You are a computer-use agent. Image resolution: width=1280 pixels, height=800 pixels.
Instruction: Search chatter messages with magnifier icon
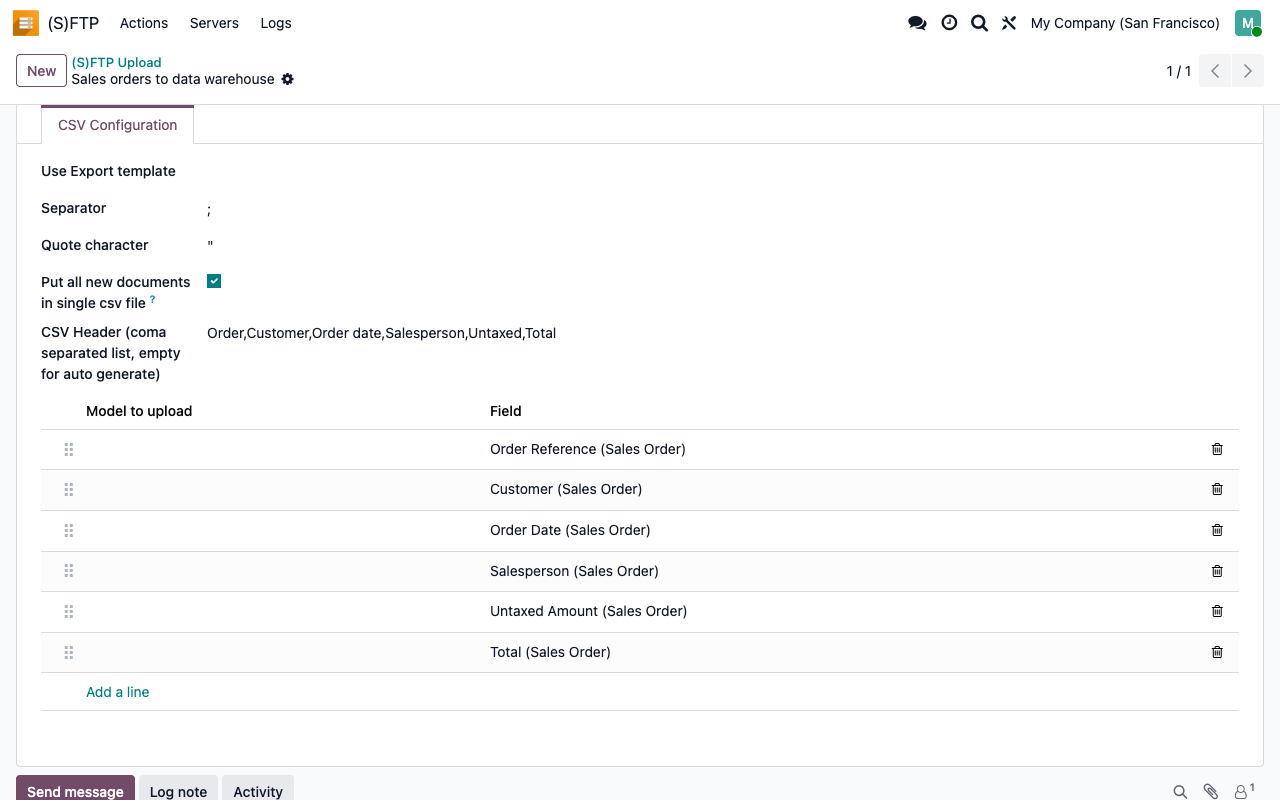(x=1180, y=792)
